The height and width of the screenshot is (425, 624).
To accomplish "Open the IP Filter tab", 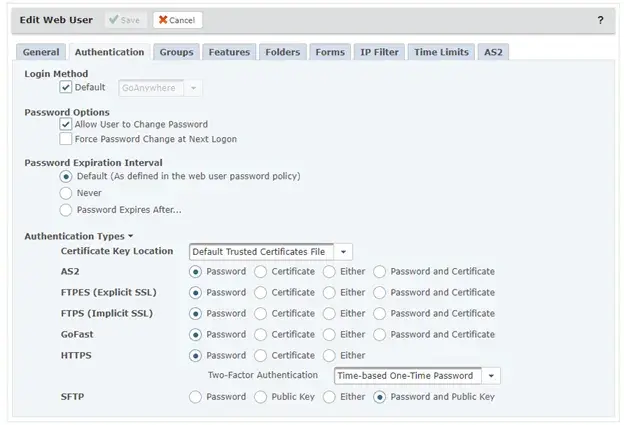I will tap(378, 52).
